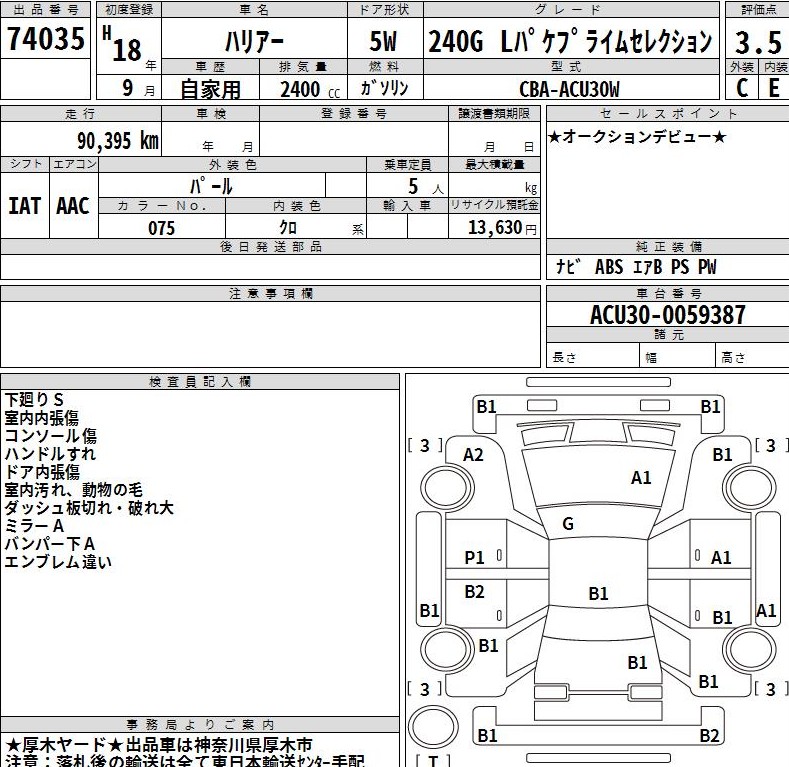Click the 登録番号 column header
This screenshot has height=767, width=789.
coord(354,114)
